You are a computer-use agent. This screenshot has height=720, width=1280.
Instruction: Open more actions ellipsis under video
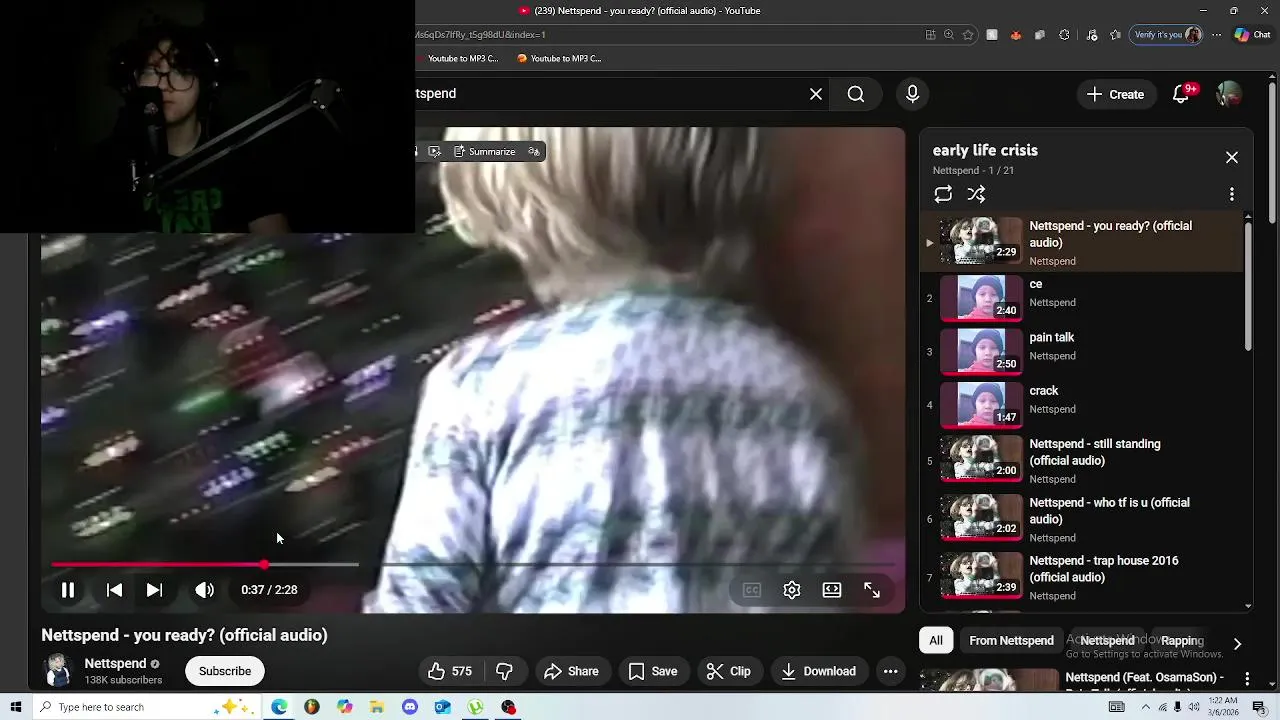[x=890, y=672]
